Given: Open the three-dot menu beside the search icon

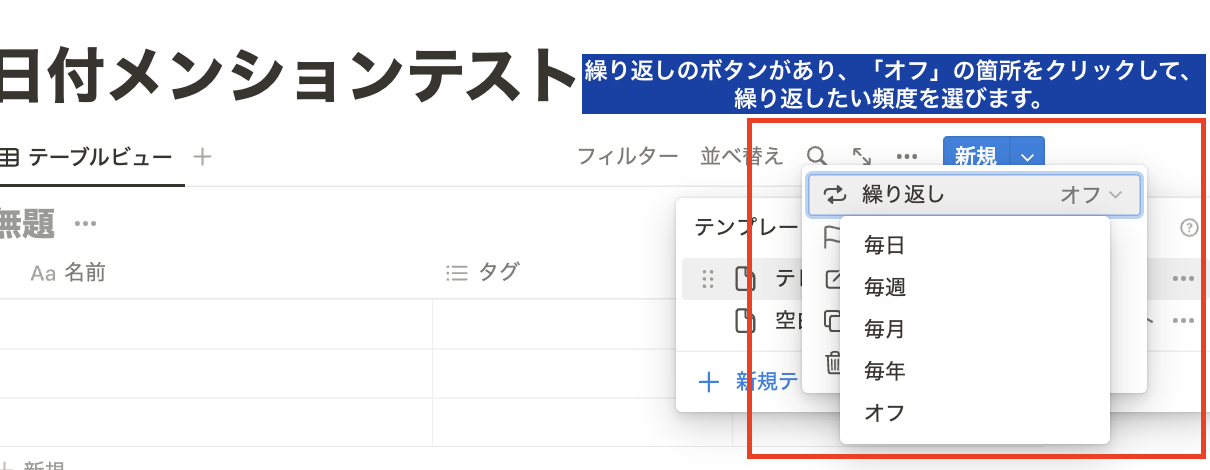Looking at the screenshot, I should [x=907, y=156].
